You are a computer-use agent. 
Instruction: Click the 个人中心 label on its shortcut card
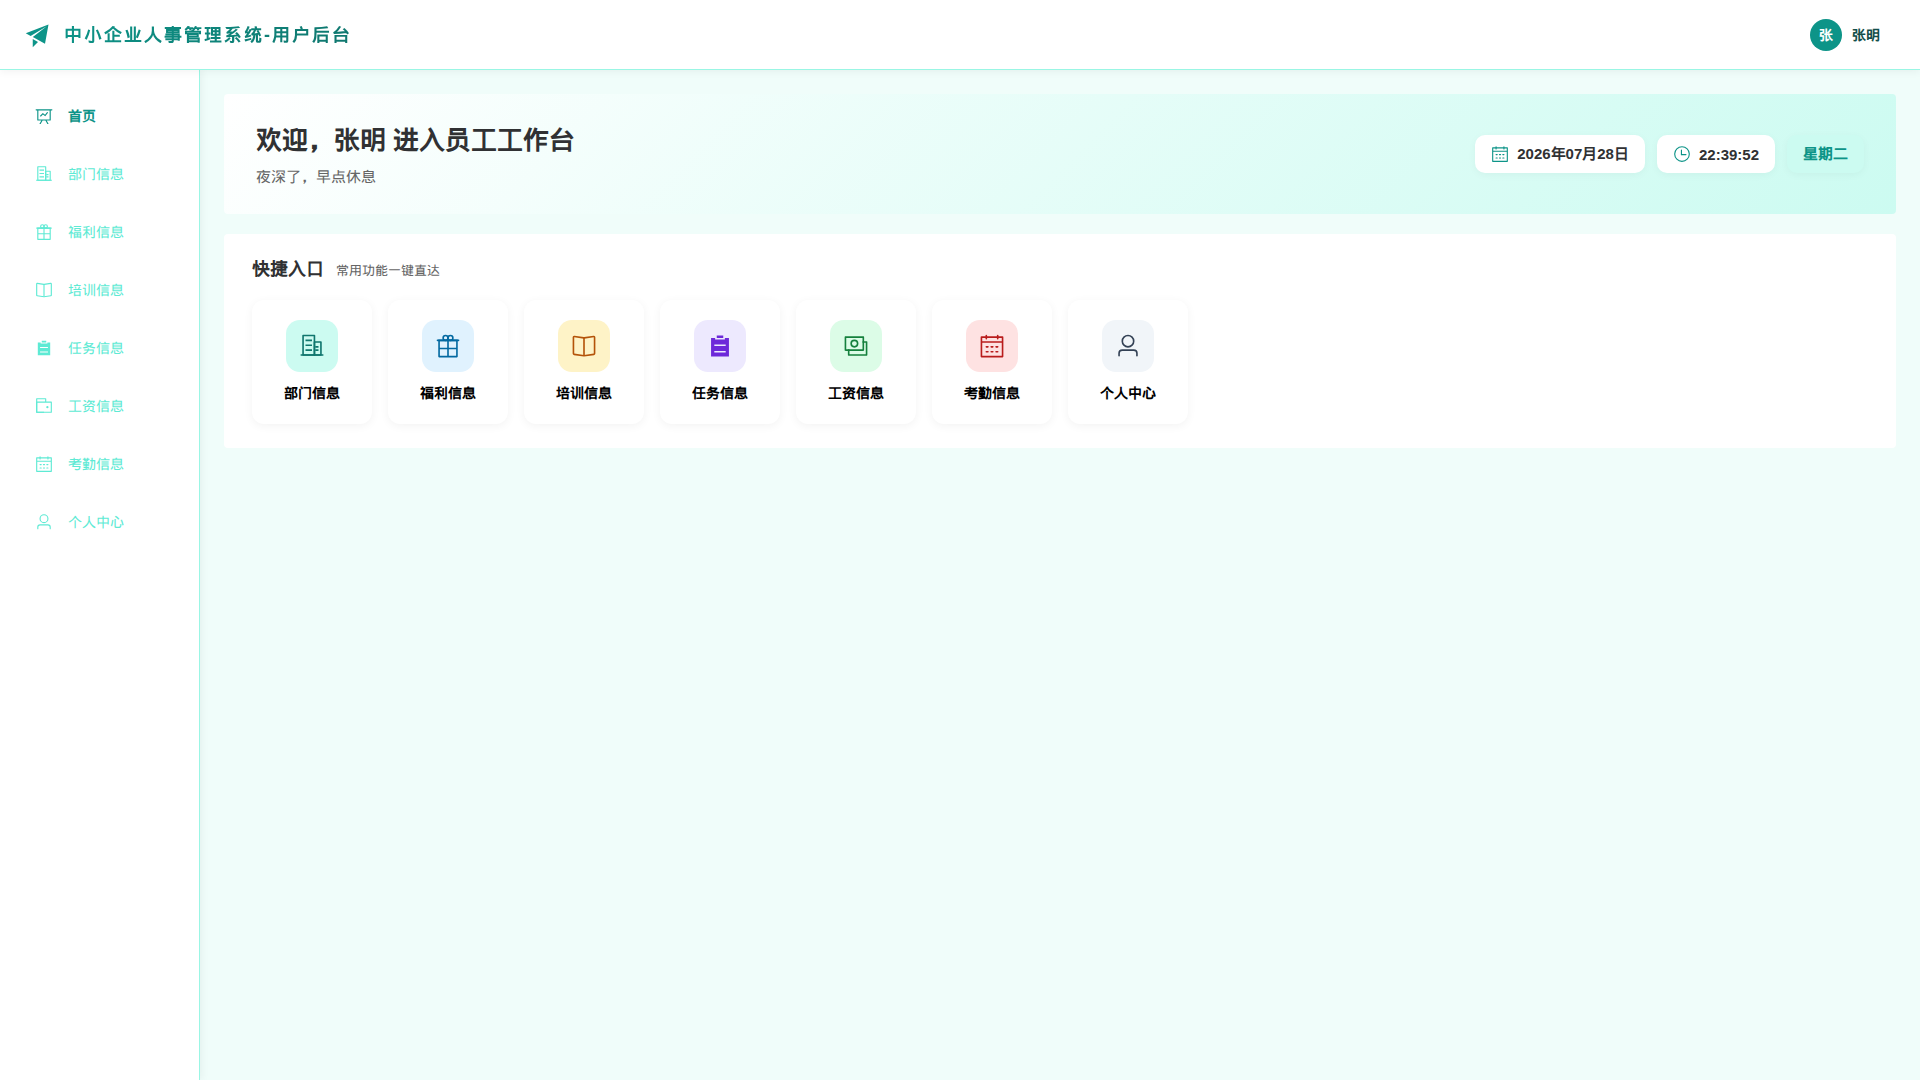point(1128,393)
